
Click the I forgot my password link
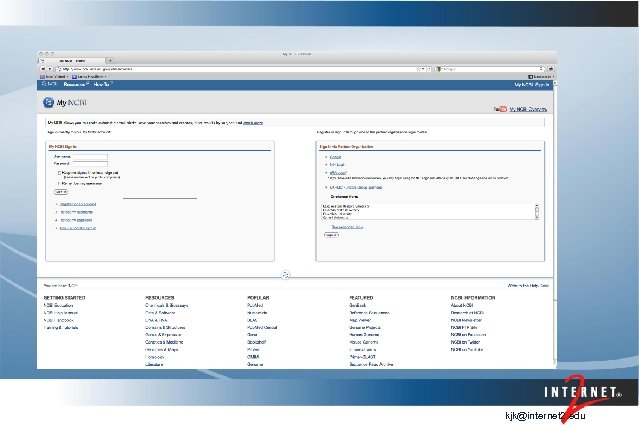[x=76, y=220]
